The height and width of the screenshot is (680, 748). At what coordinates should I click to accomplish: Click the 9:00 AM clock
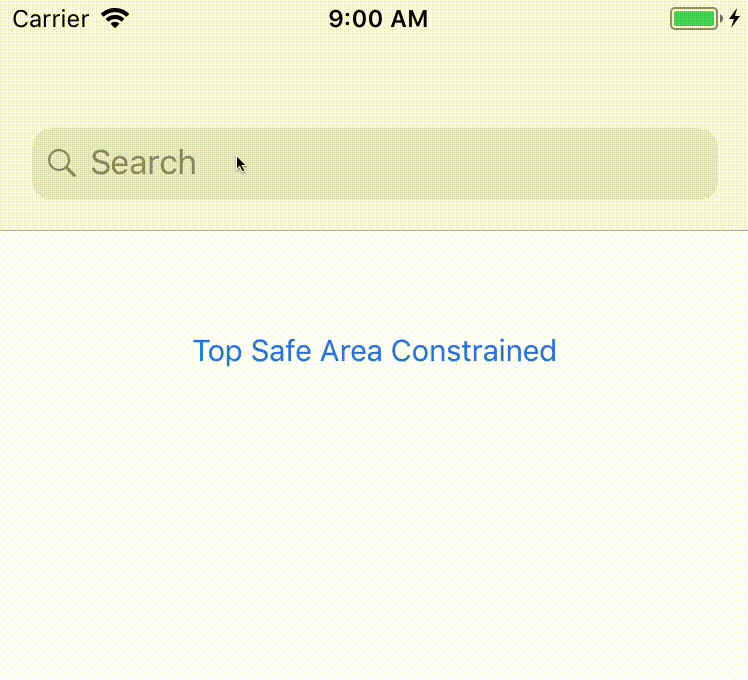click(x=378, y=19)
